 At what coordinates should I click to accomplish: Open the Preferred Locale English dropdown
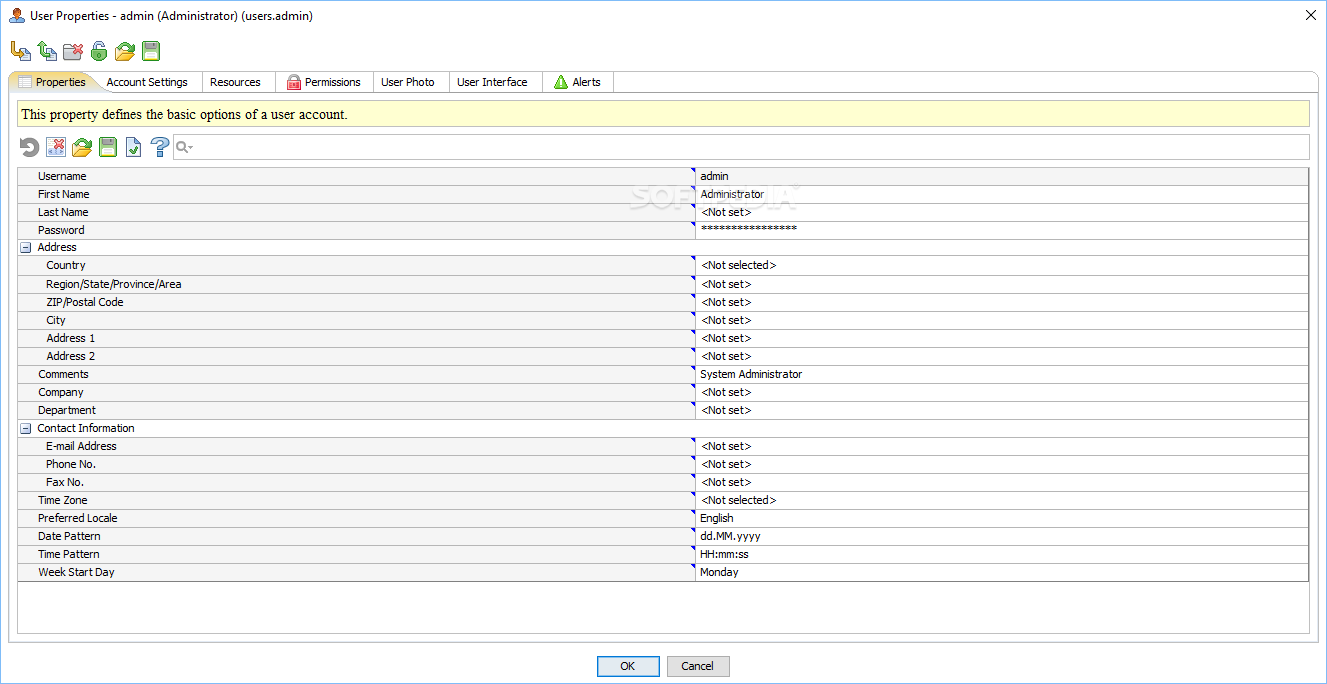pyautogui.click(x=1001, y=518)
